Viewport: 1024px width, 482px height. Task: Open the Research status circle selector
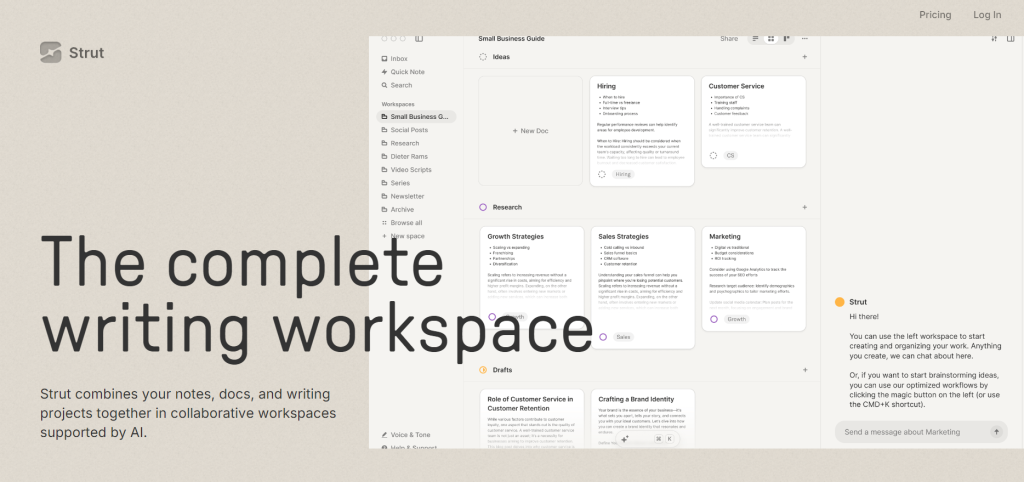tap(483, 207)
